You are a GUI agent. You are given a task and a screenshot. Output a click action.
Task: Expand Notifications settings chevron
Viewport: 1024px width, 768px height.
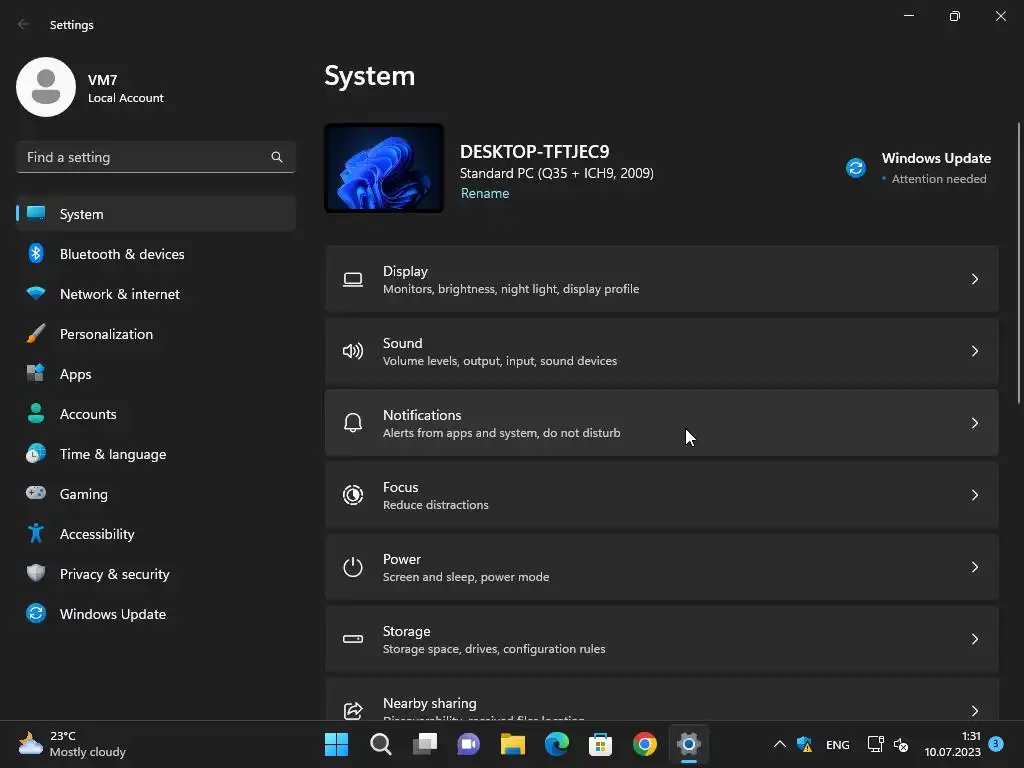(x=974, y=423)
